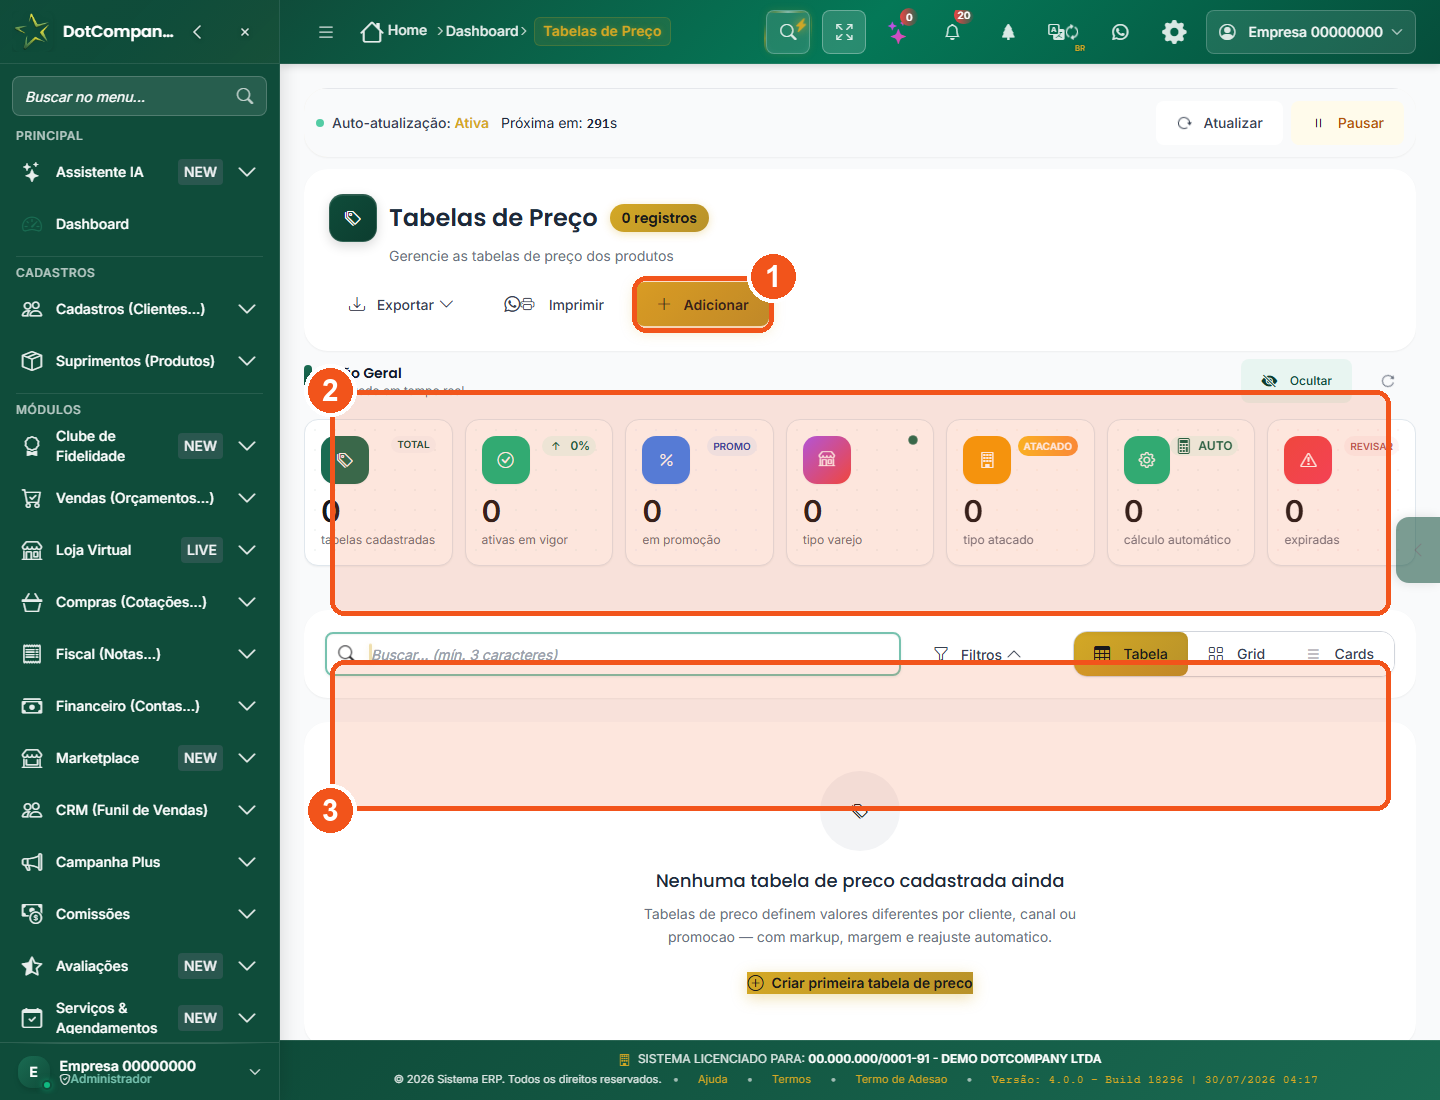The width and height of the screenshot is (1440, 1100).
Task: Pause auto-refresh with the Pausar button
Action: [x=1348, y=123]
